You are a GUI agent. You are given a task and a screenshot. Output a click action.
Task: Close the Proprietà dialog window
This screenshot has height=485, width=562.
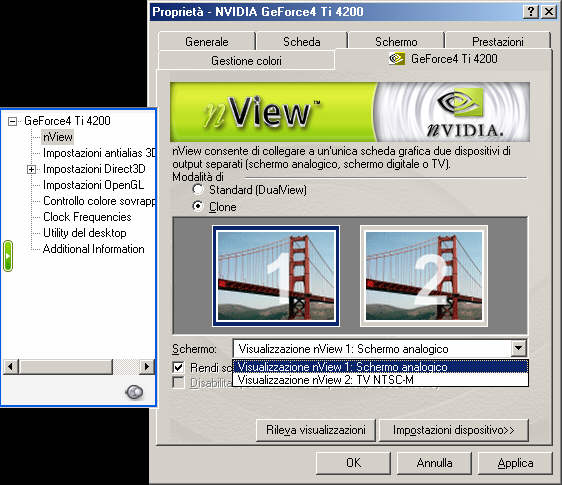click(549, 12)
